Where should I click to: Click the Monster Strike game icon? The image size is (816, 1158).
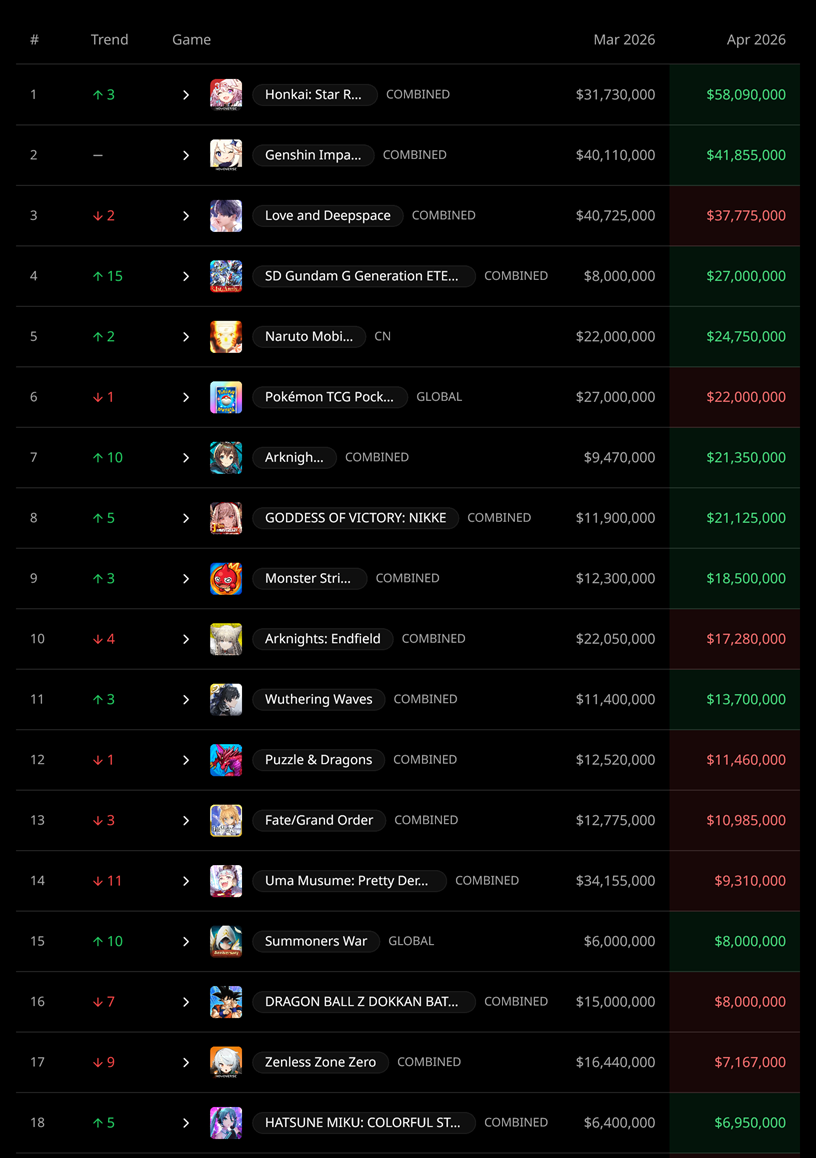click(x=226, y=578)
